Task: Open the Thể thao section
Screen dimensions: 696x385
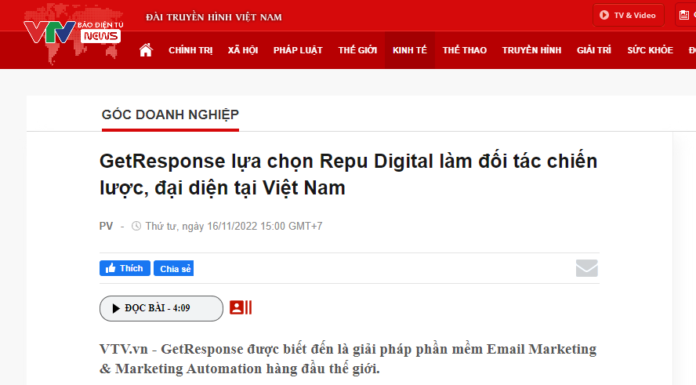Action: [x=464, y=50]
